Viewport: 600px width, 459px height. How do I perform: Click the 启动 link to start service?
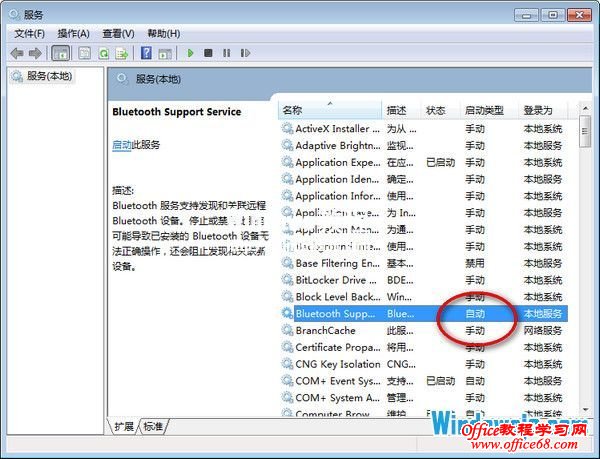tap(122, 145)
